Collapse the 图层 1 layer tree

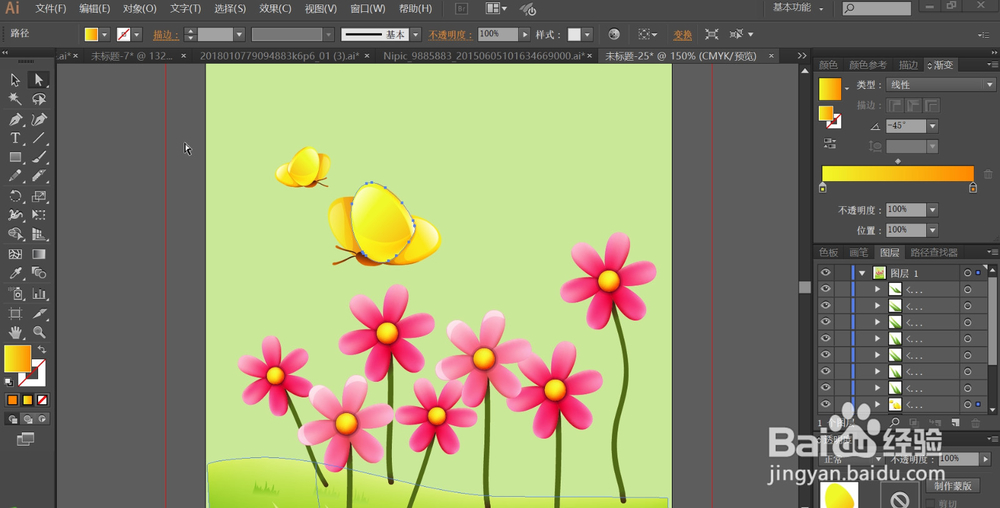[861, 272]
